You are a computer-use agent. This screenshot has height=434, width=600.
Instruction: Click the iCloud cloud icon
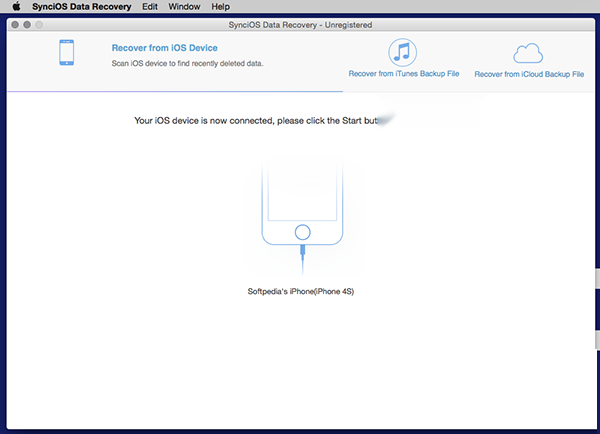(x=528, y=53)
